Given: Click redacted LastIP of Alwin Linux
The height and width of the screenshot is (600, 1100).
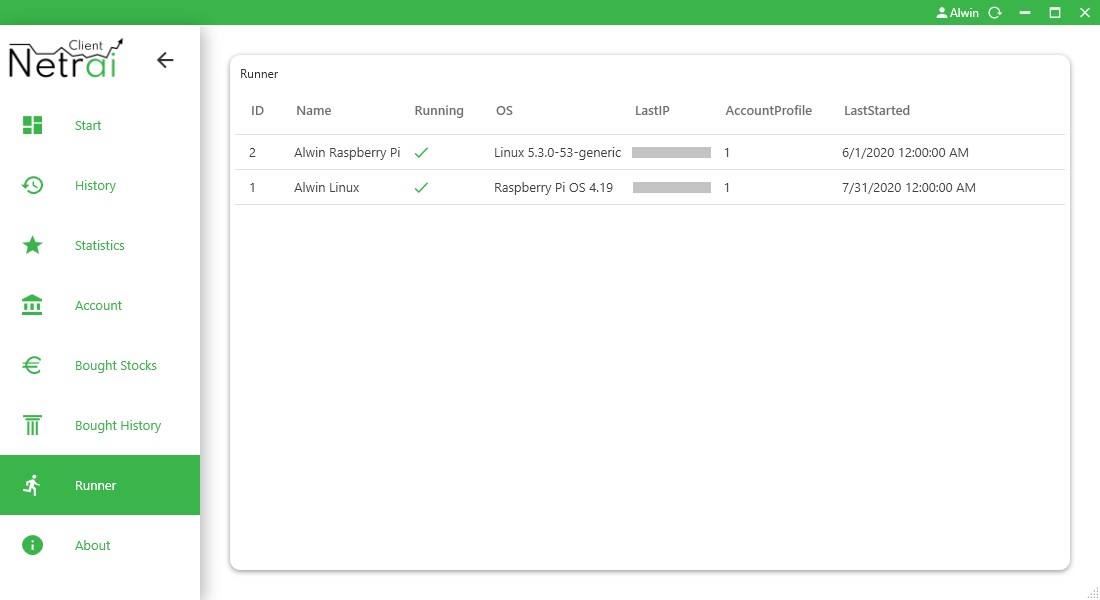Looking at the screenshot, I should 672,187.
